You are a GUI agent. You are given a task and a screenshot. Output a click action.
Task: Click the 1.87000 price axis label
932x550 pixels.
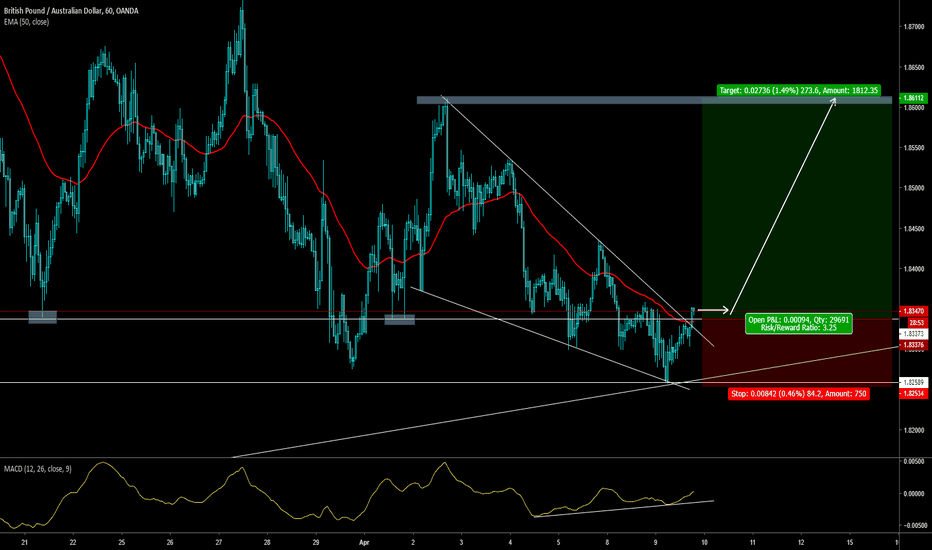click(914, 27)
